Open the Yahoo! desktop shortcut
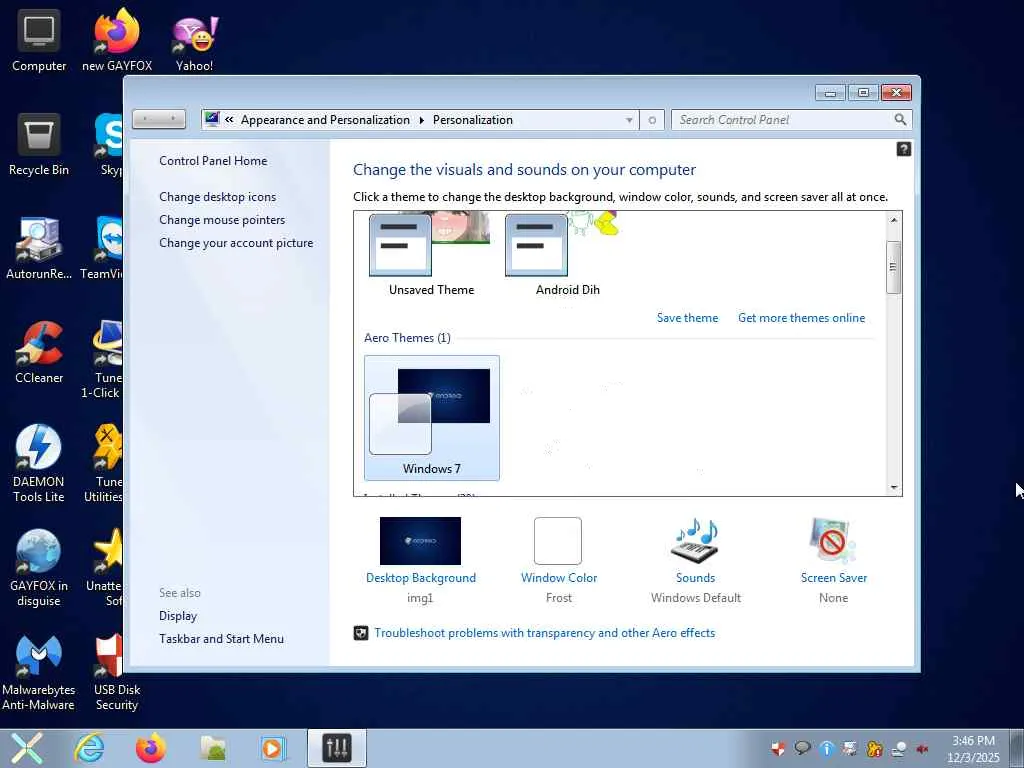The image size is (1024, 768). click(x=195, y=40)
